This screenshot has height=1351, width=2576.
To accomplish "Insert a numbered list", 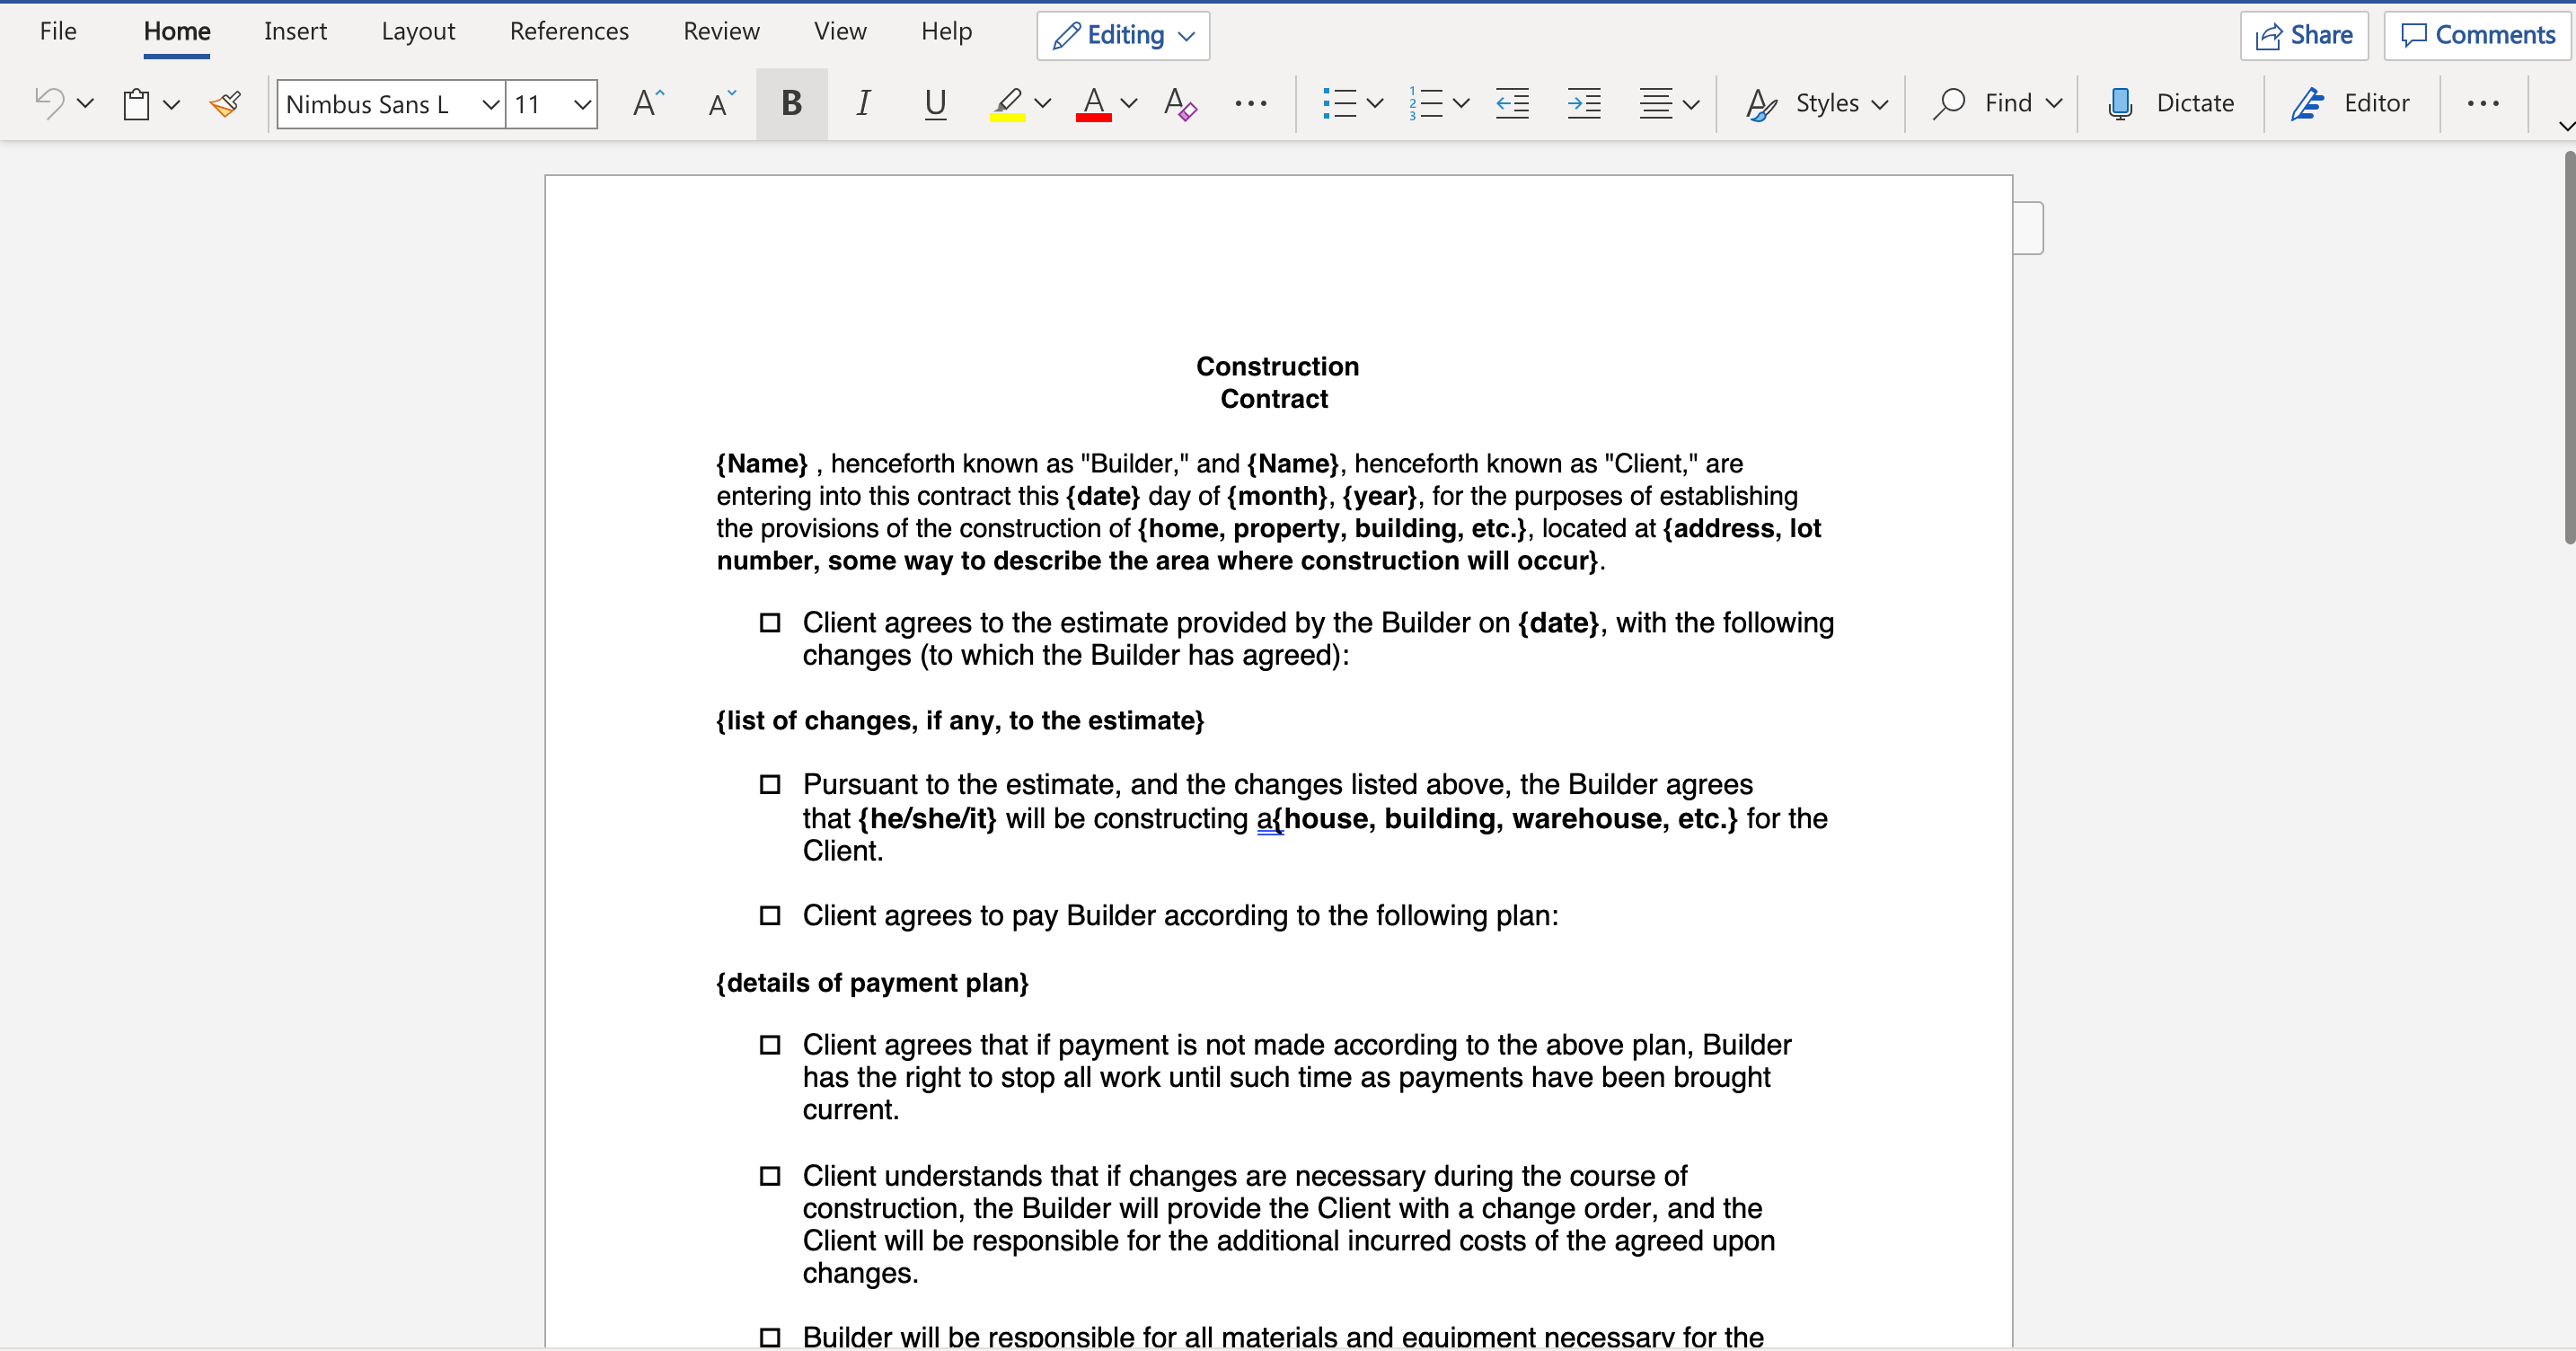I will [1425, 103].
